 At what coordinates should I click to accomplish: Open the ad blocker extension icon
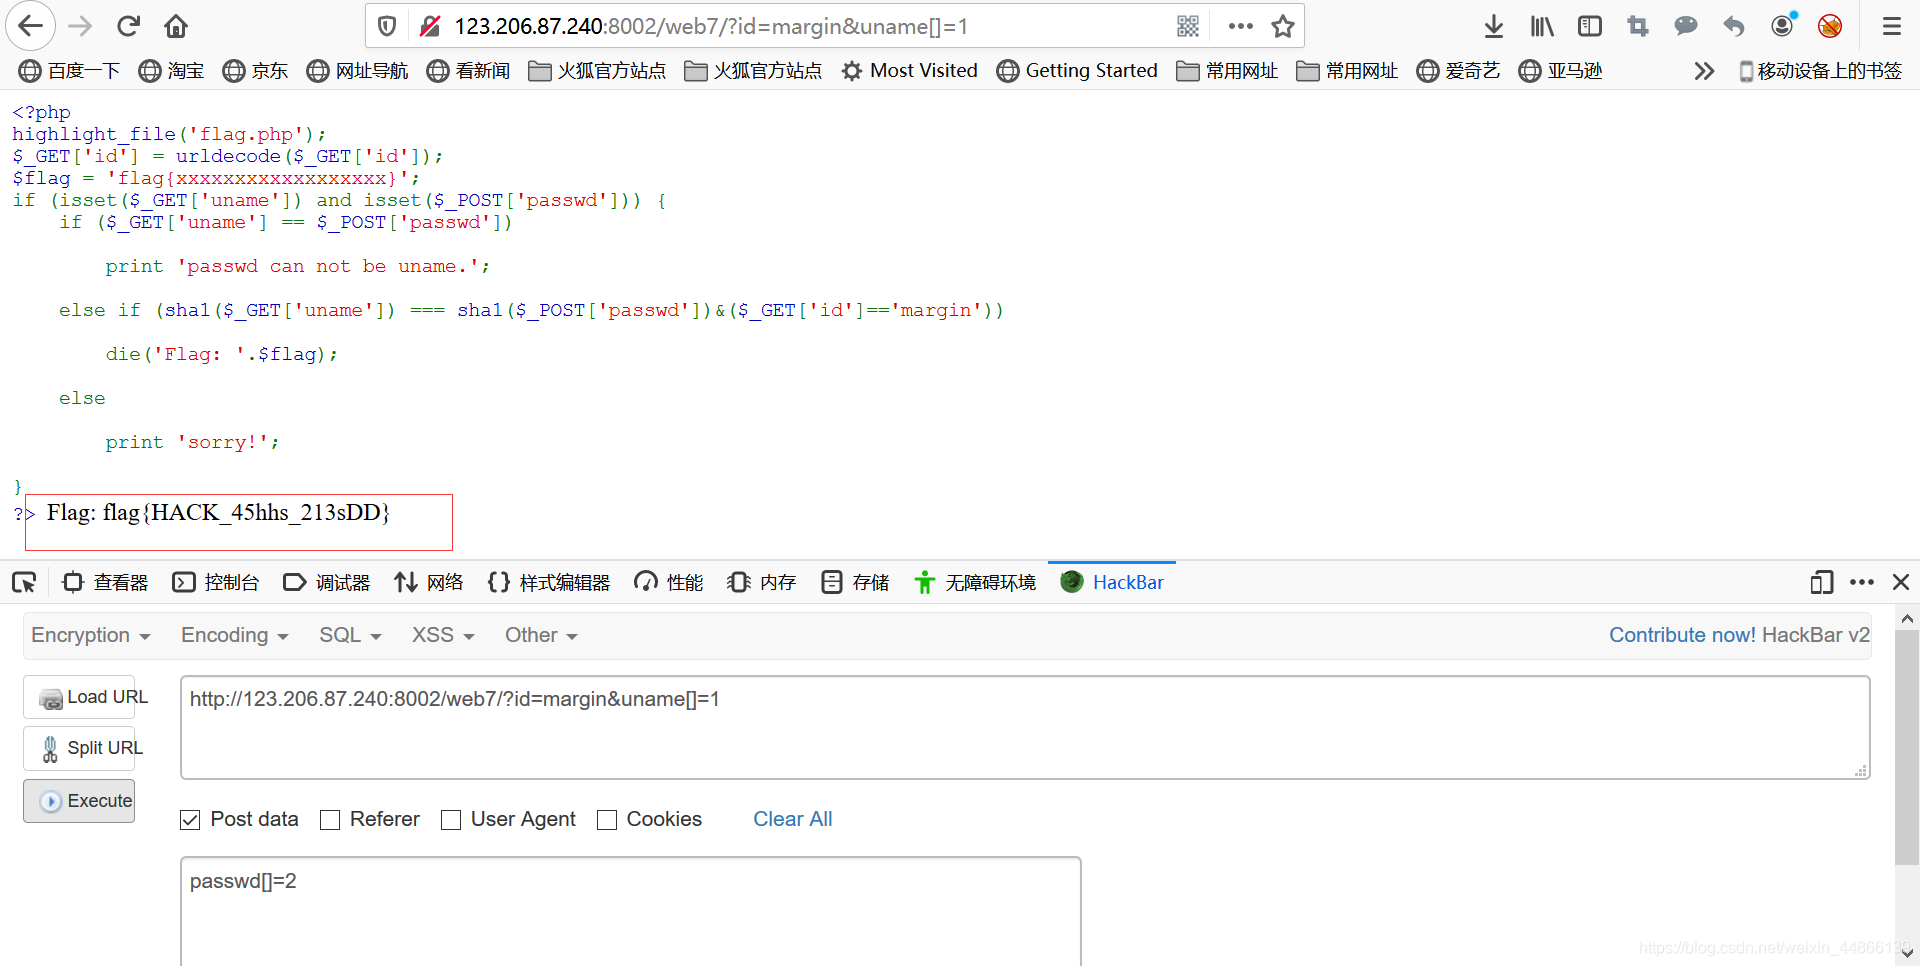tap(1830, 26)
